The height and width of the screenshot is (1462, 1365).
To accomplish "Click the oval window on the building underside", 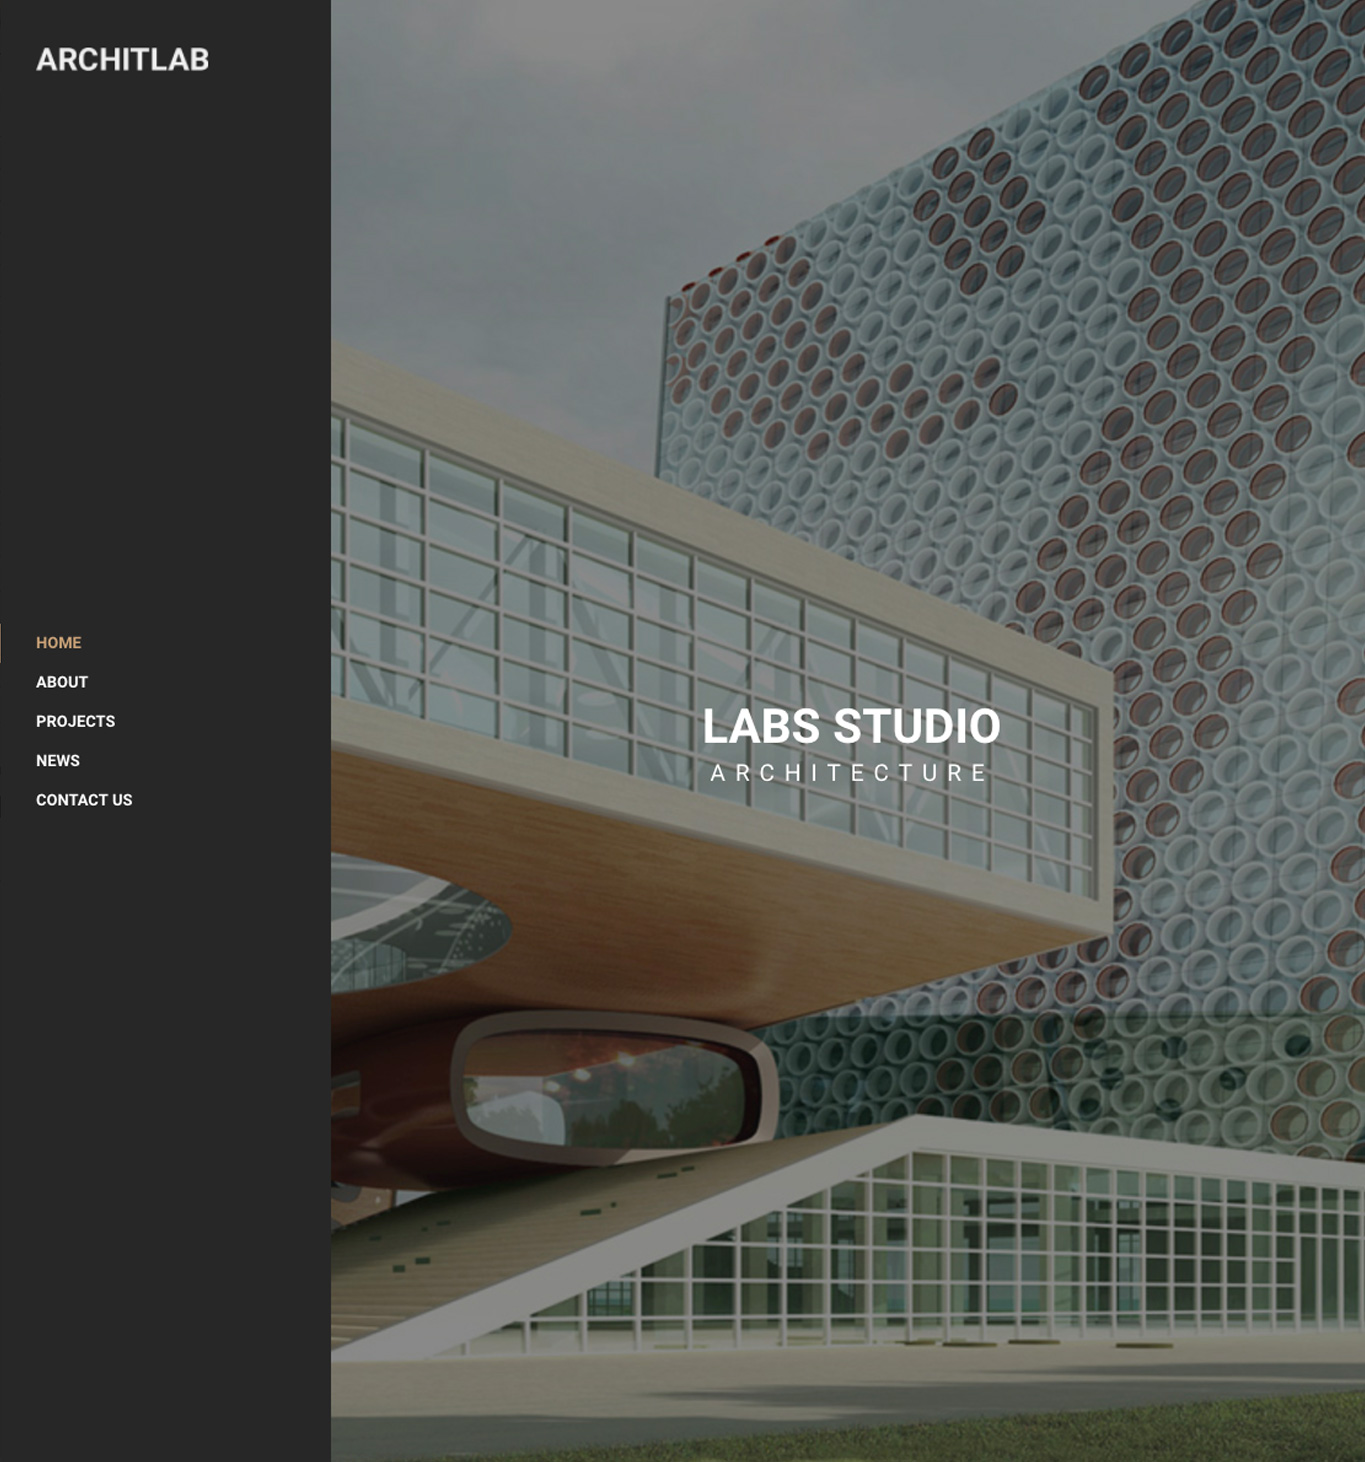I will 612,1088.
